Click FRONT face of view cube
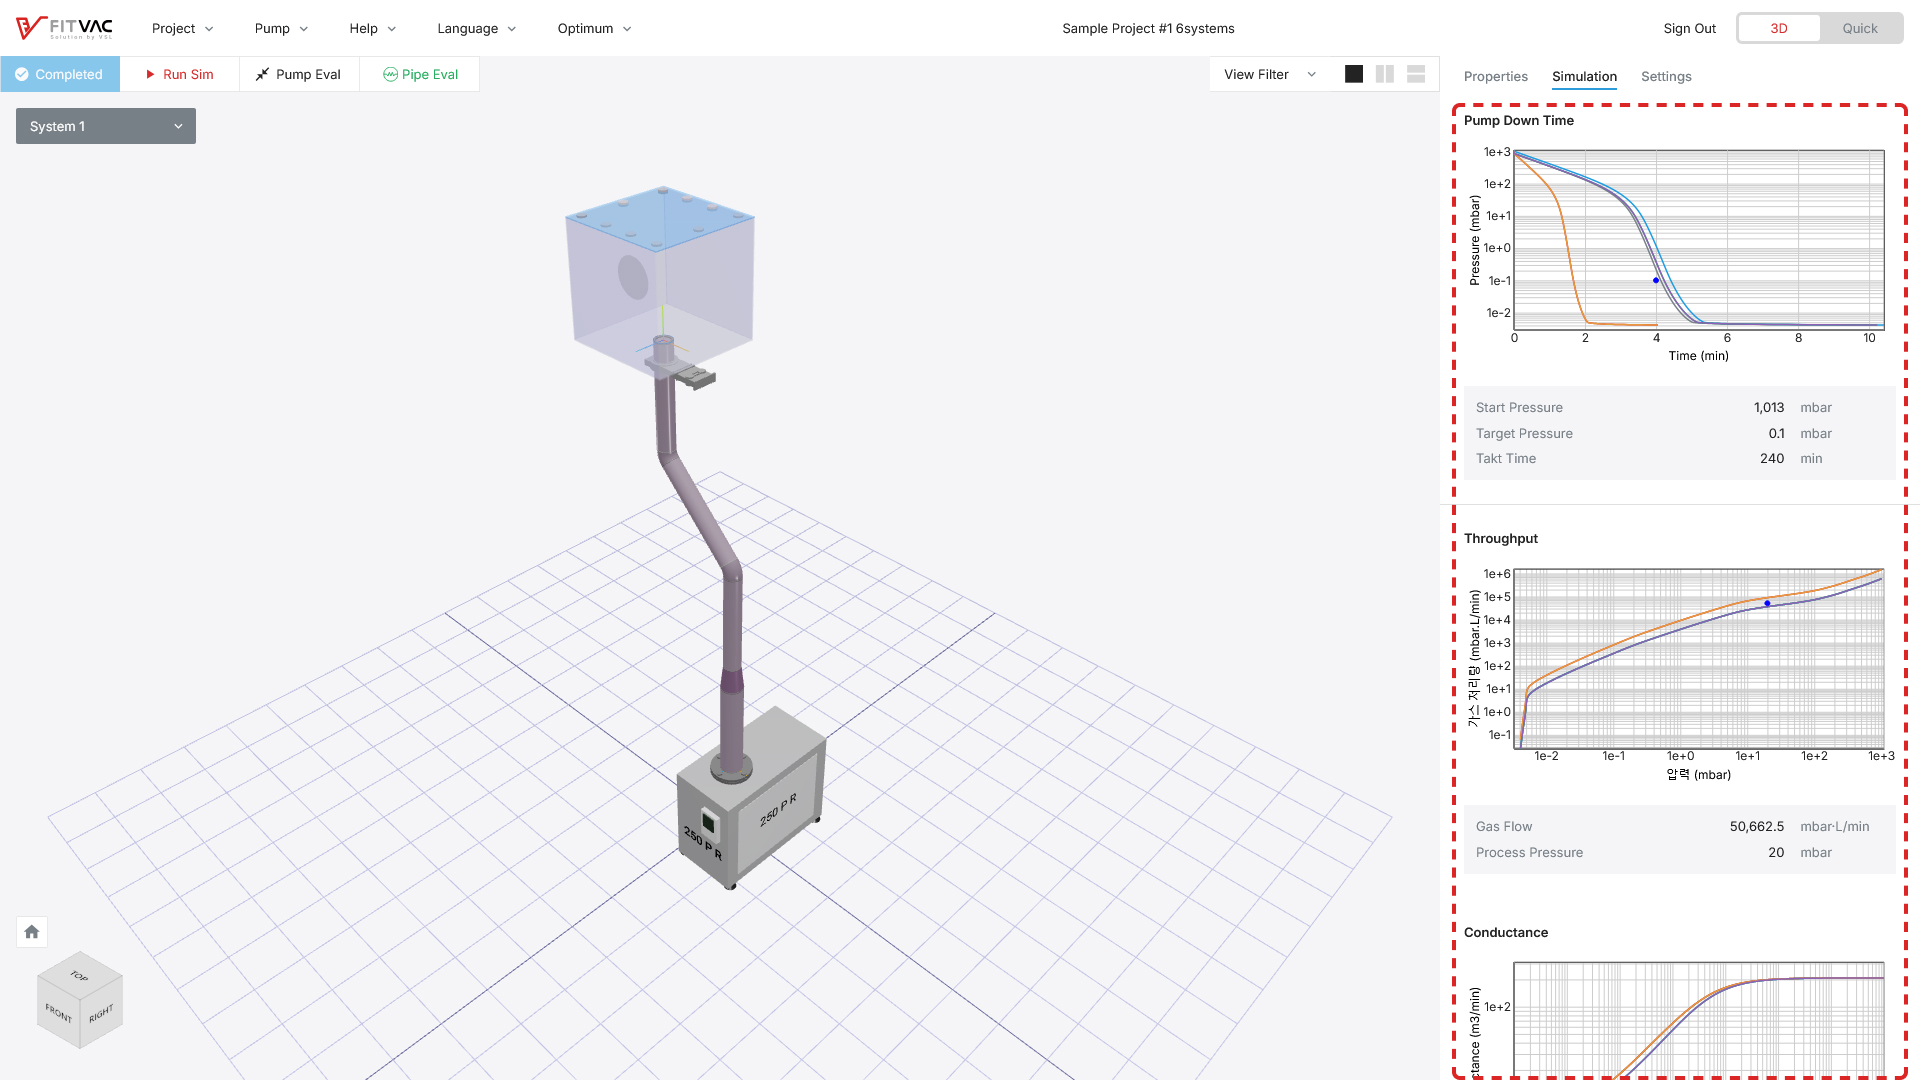 click(58, 1013)
